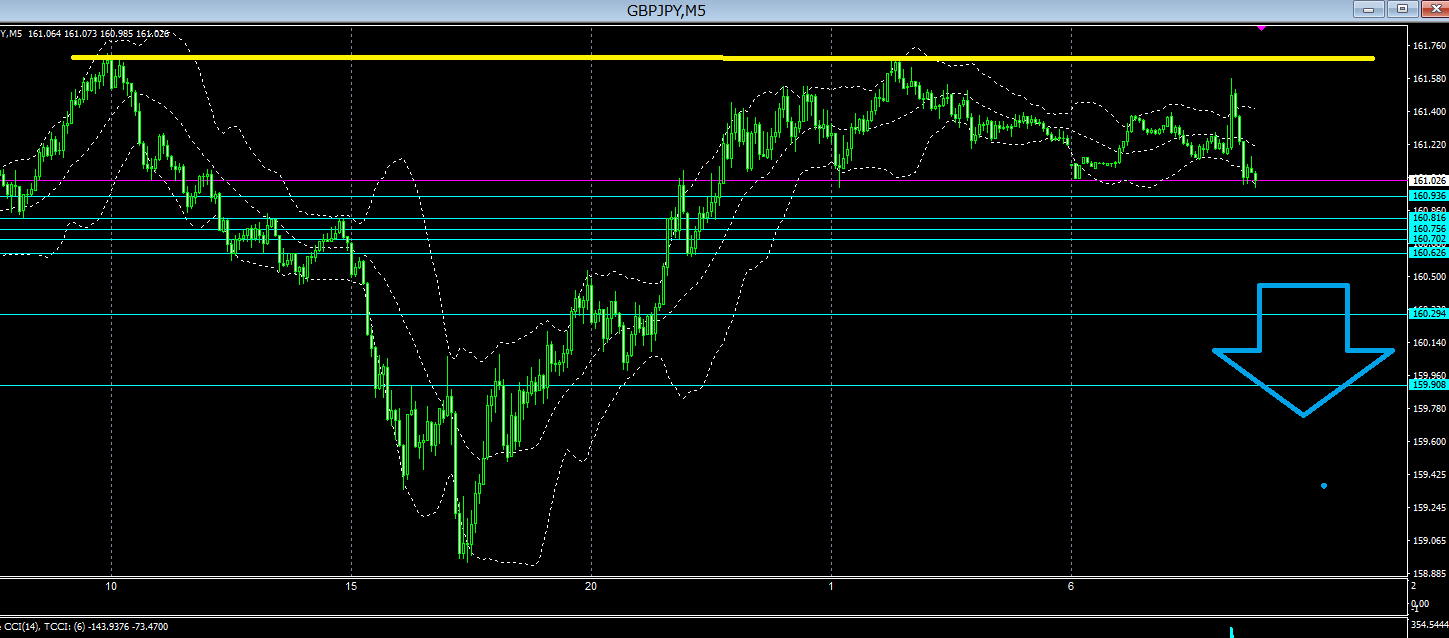This screenshot has width=1449, height=638.
Task: Click the current price label 161.026
Action: click(x=1427, y=181)
